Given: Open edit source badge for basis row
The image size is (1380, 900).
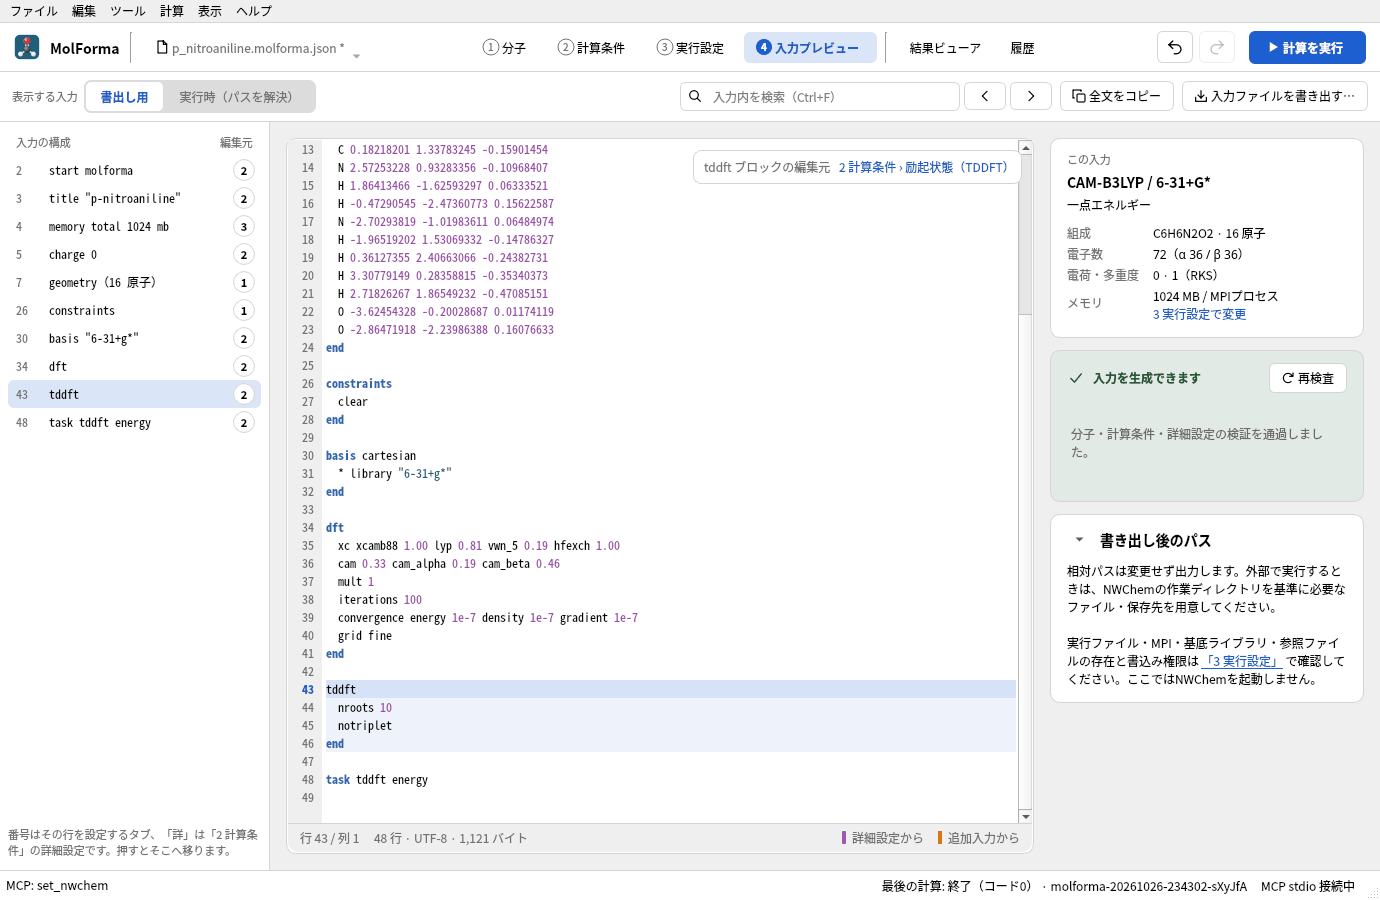Looking at the screenshot, I should [x=243, y=338].
